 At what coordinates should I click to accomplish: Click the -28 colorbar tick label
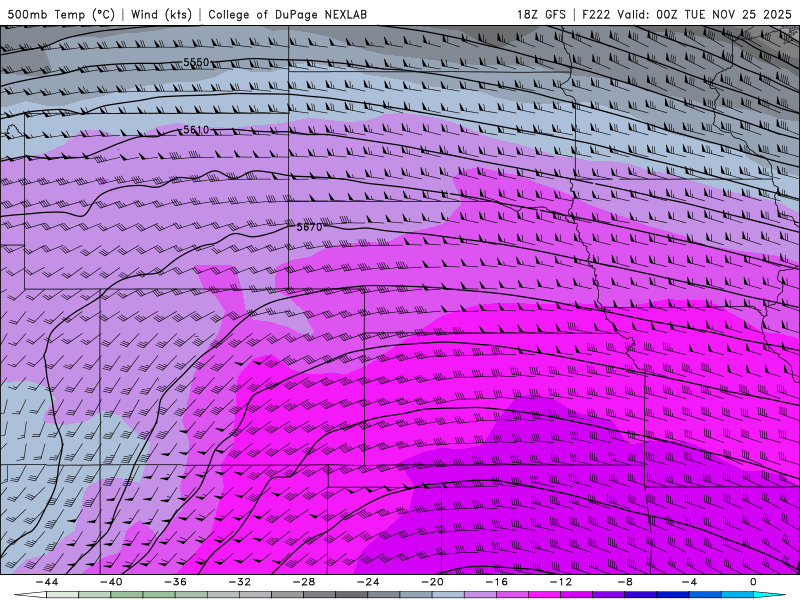coord(304,582)
